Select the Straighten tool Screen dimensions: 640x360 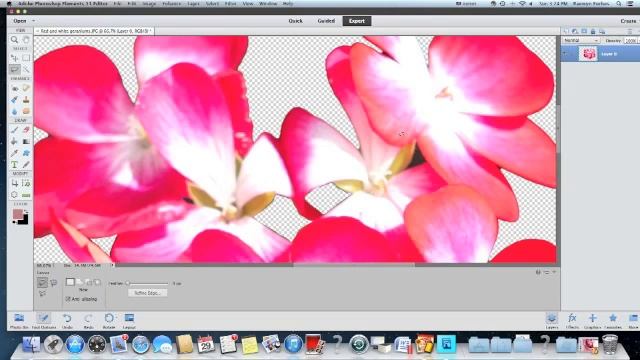[26, 195]
